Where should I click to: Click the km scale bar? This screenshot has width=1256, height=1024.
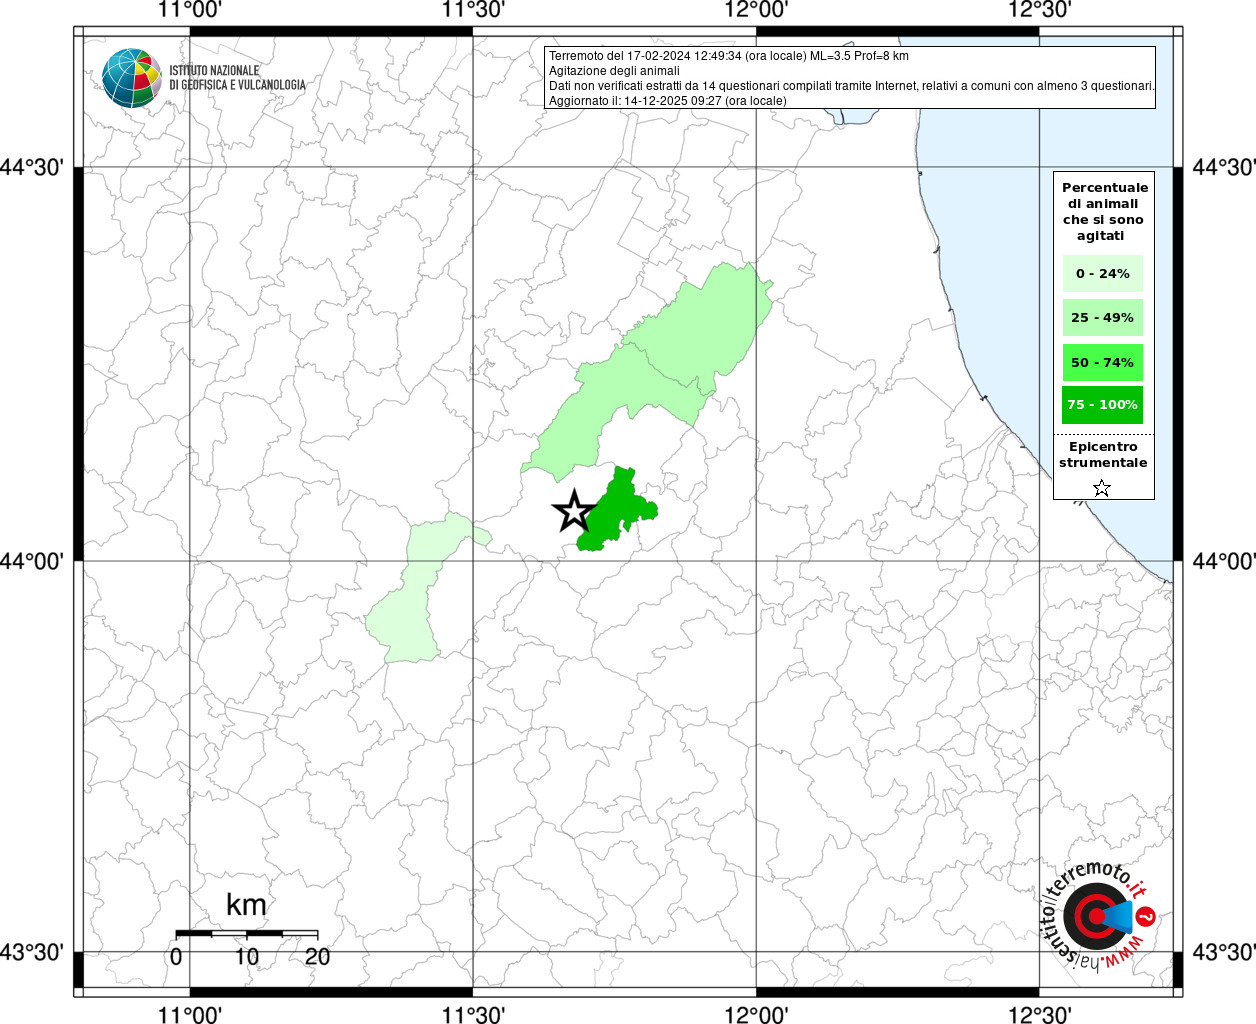[246, 934]
